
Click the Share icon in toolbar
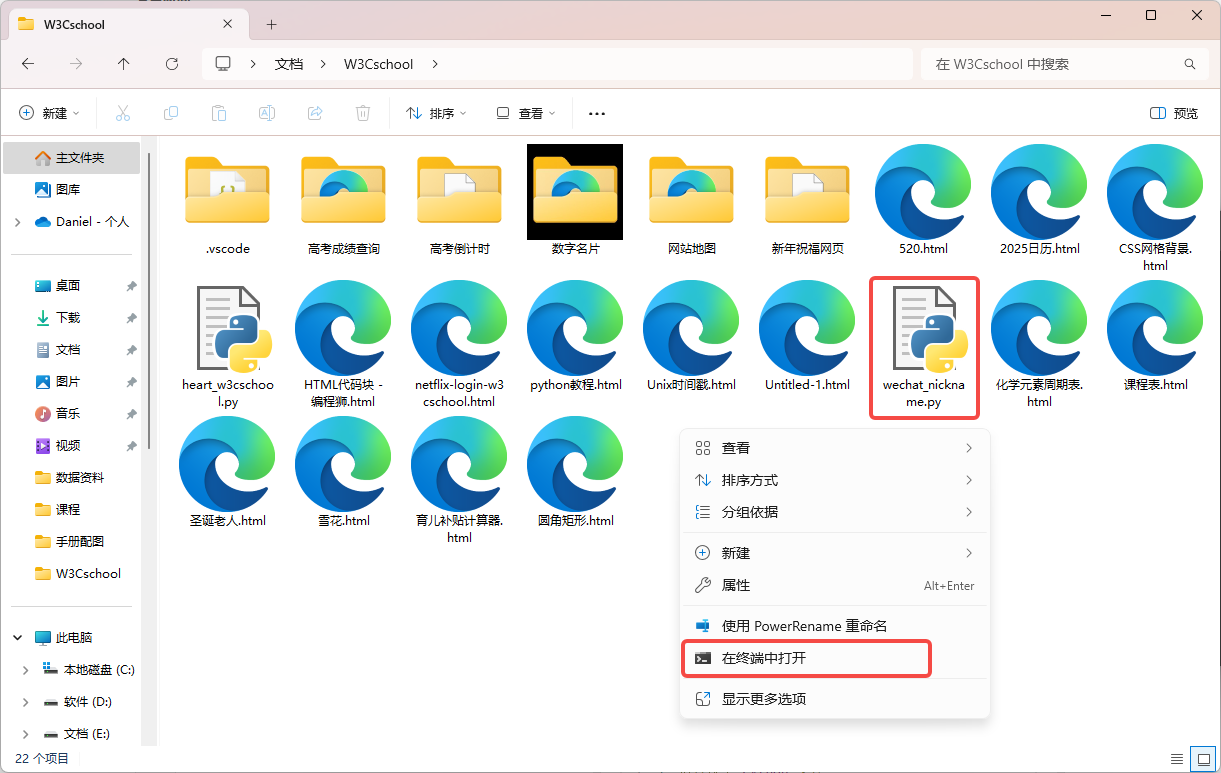315,113
